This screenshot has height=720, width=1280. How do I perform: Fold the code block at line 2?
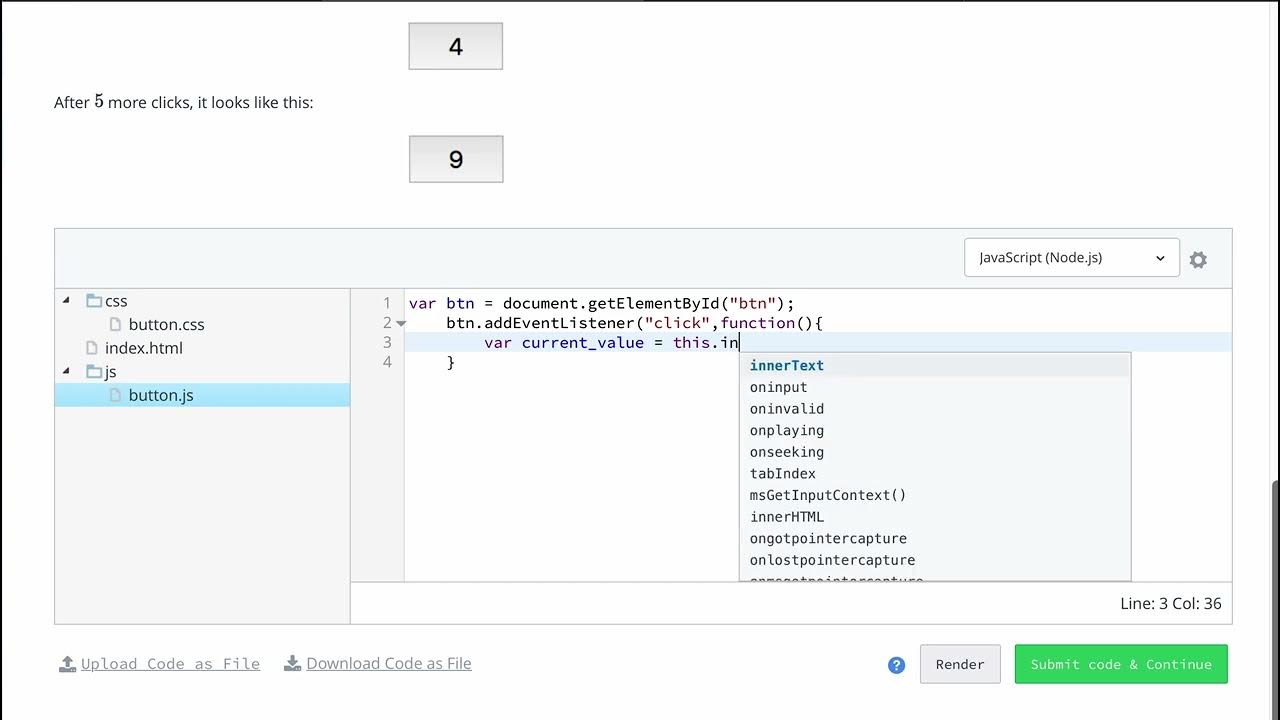[x=401, y=323]
